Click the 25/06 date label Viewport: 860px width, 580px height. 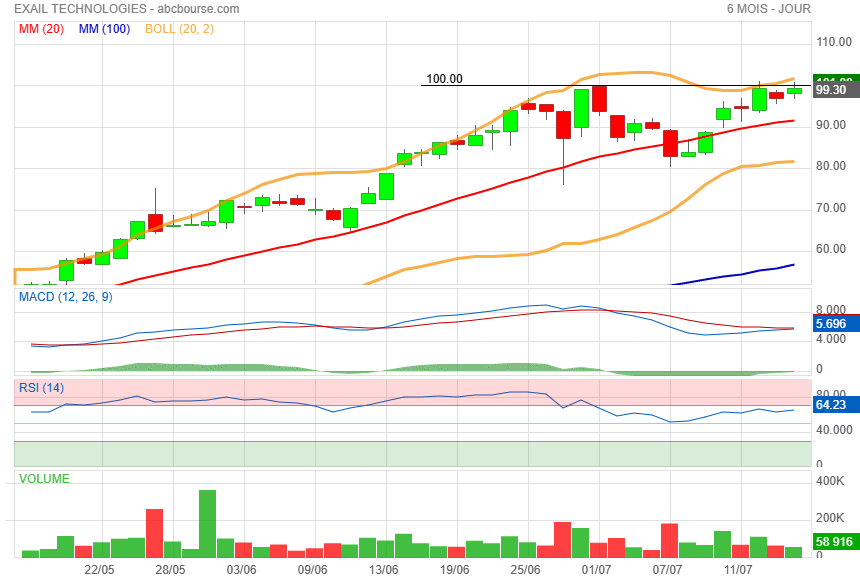pos(525,570)
